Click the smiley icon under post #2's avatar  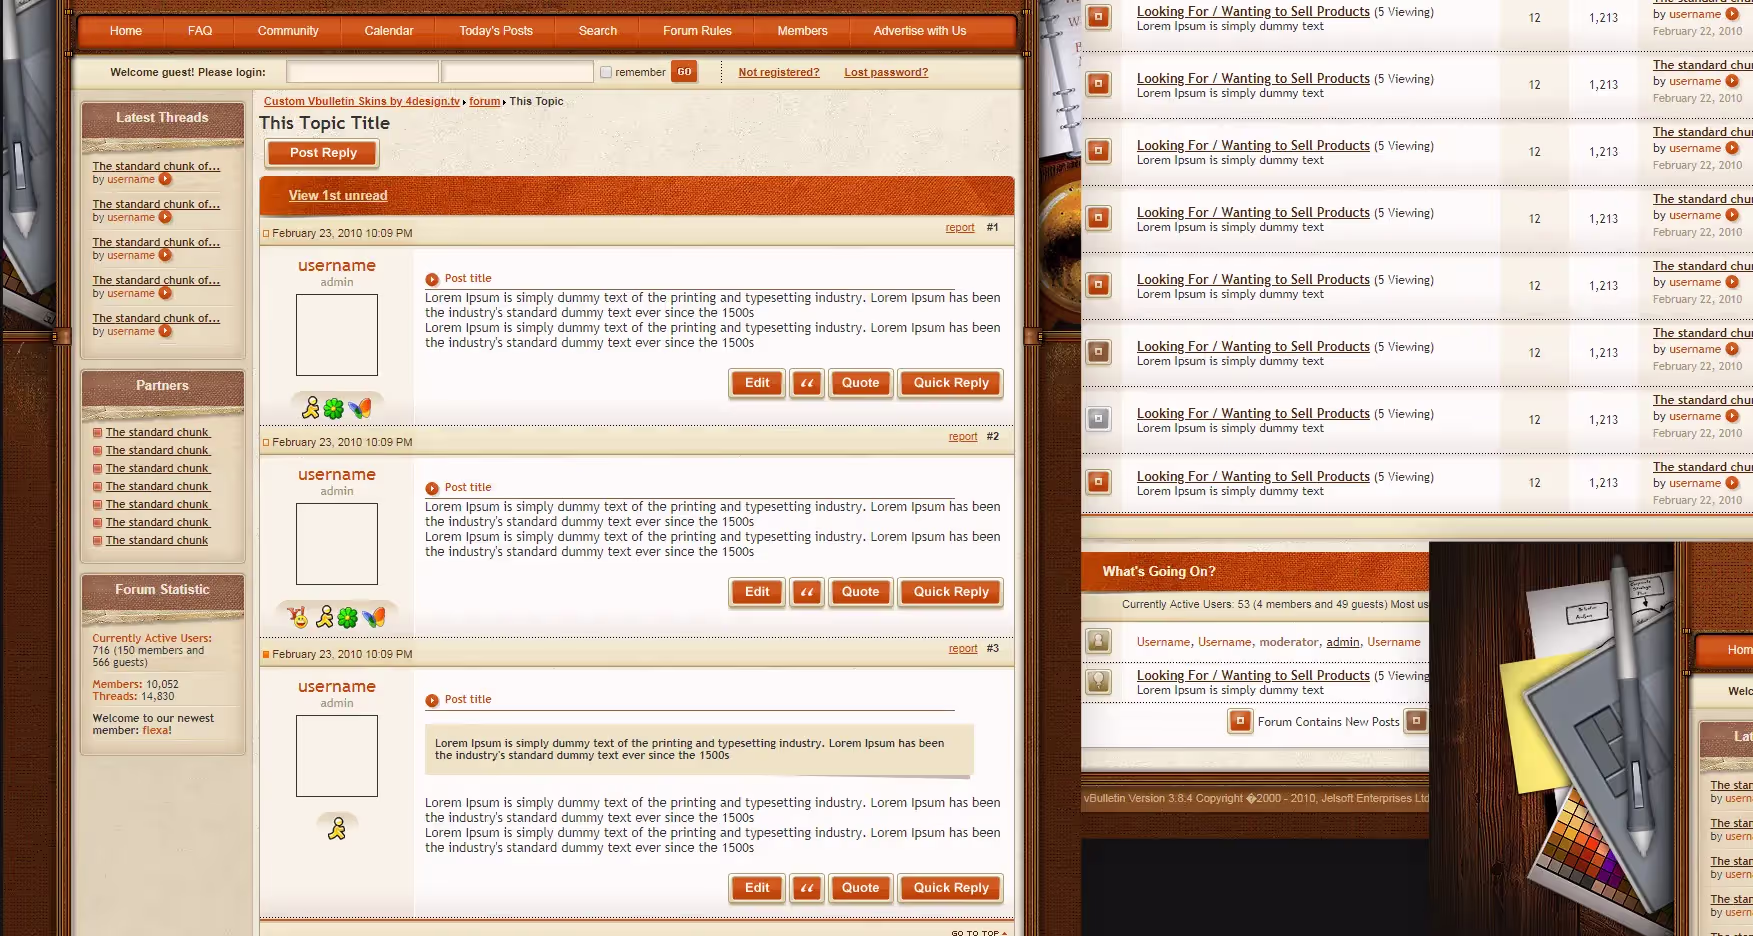click(x=298, y=617)
